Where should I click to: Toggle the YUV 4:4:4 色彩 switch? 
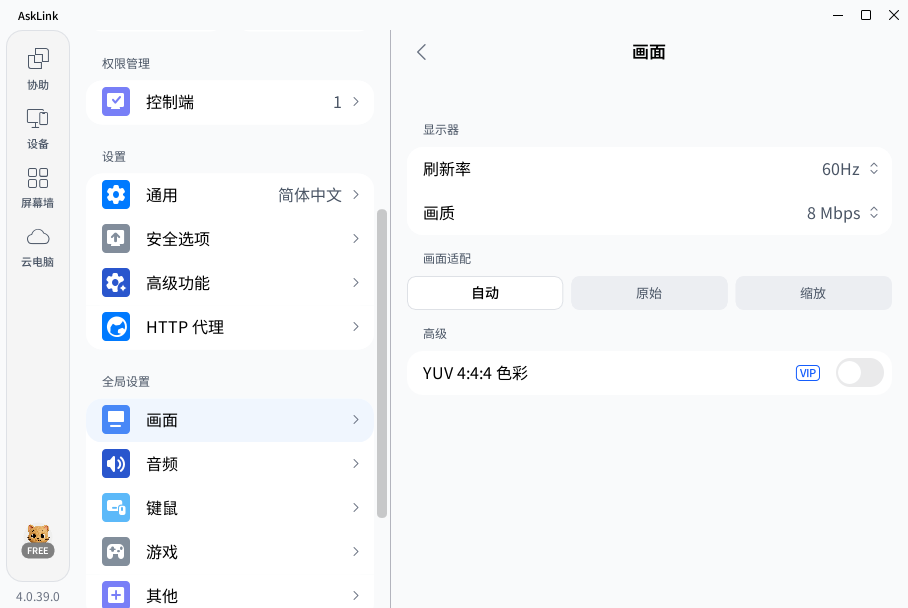860,373
